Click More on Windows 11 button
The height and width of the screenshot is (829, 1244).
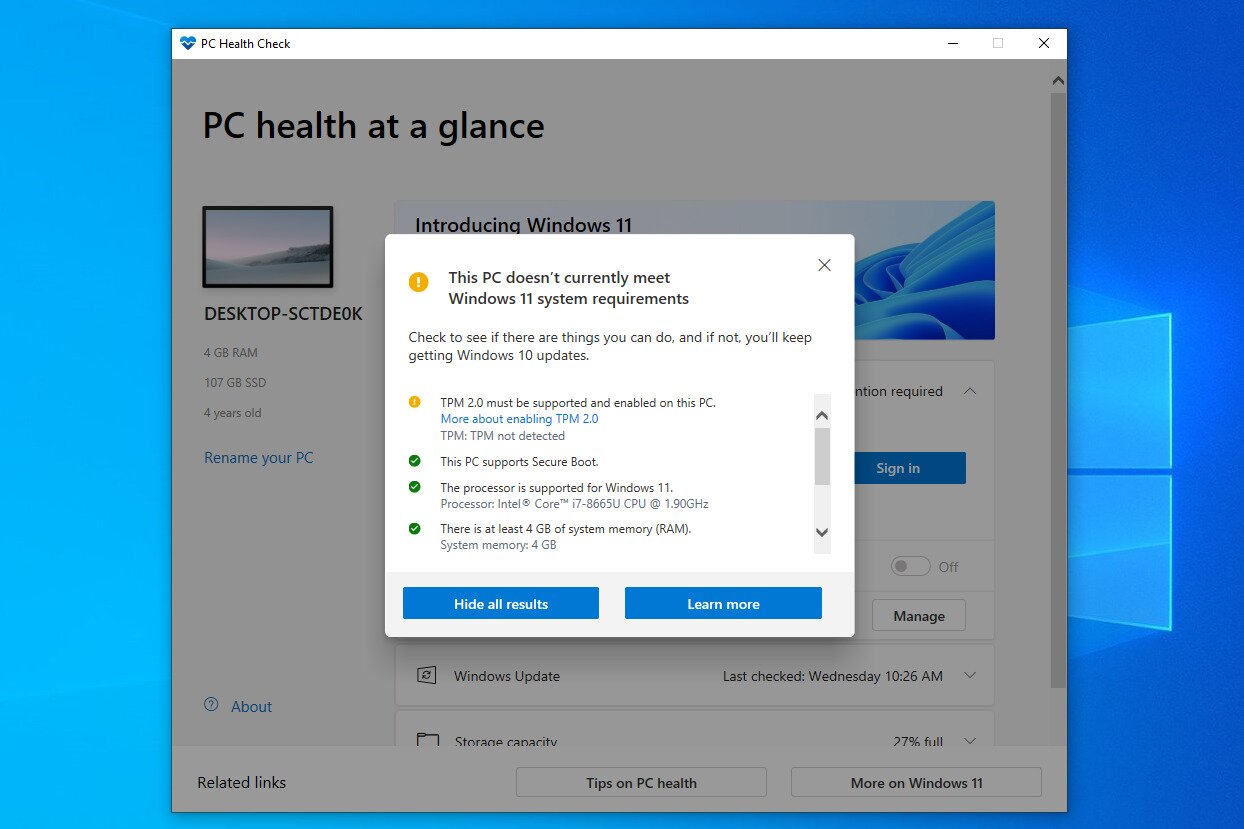pyautogui.click(x=916, y=783)
